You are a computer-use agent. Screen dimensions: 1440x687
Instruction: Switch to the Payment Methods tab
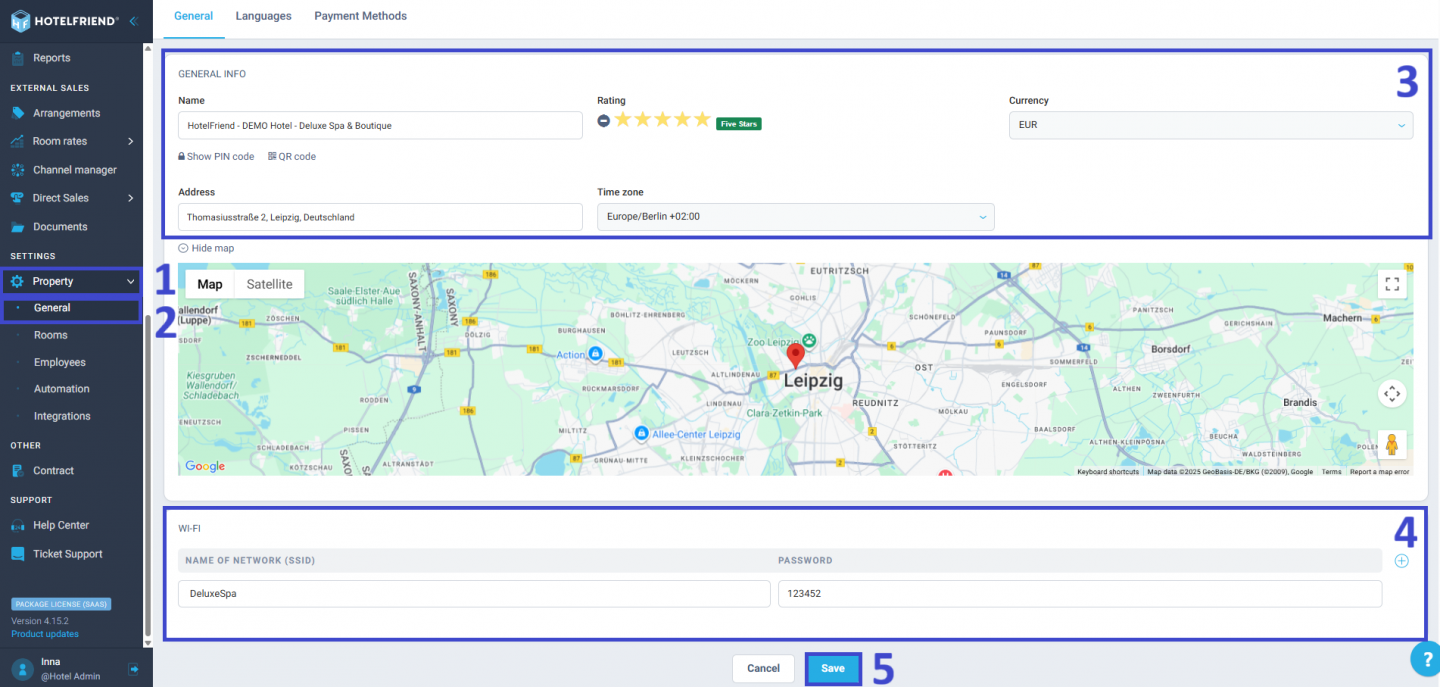click(360, 16)
